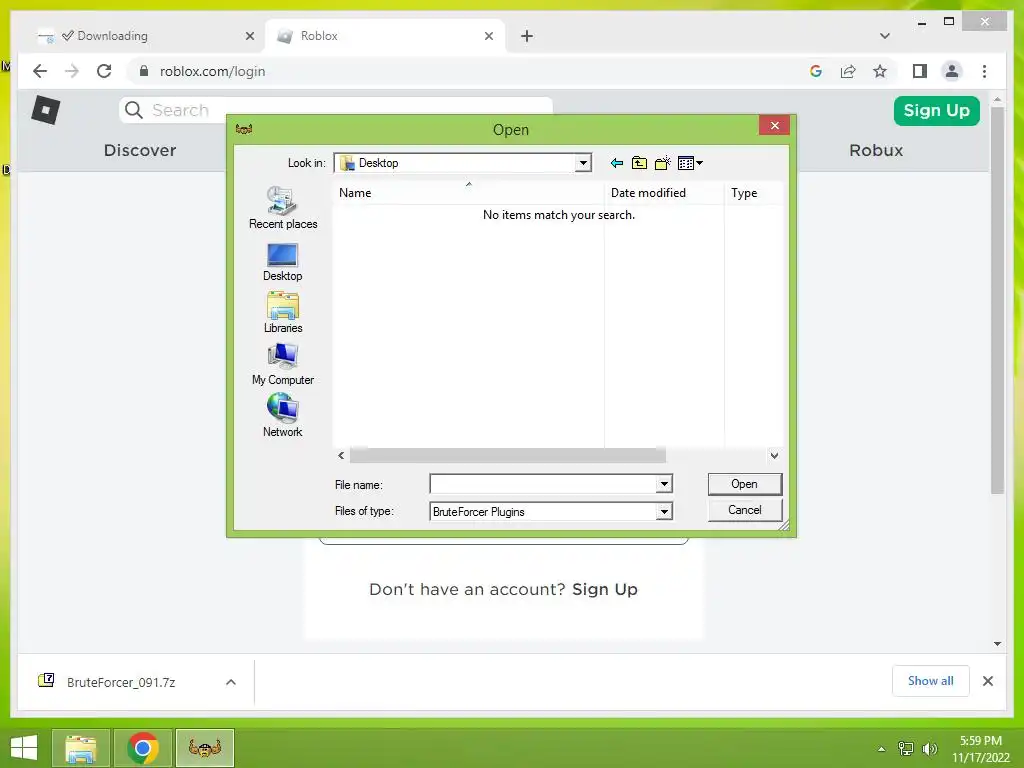Click the Roblox Search box

336,110
